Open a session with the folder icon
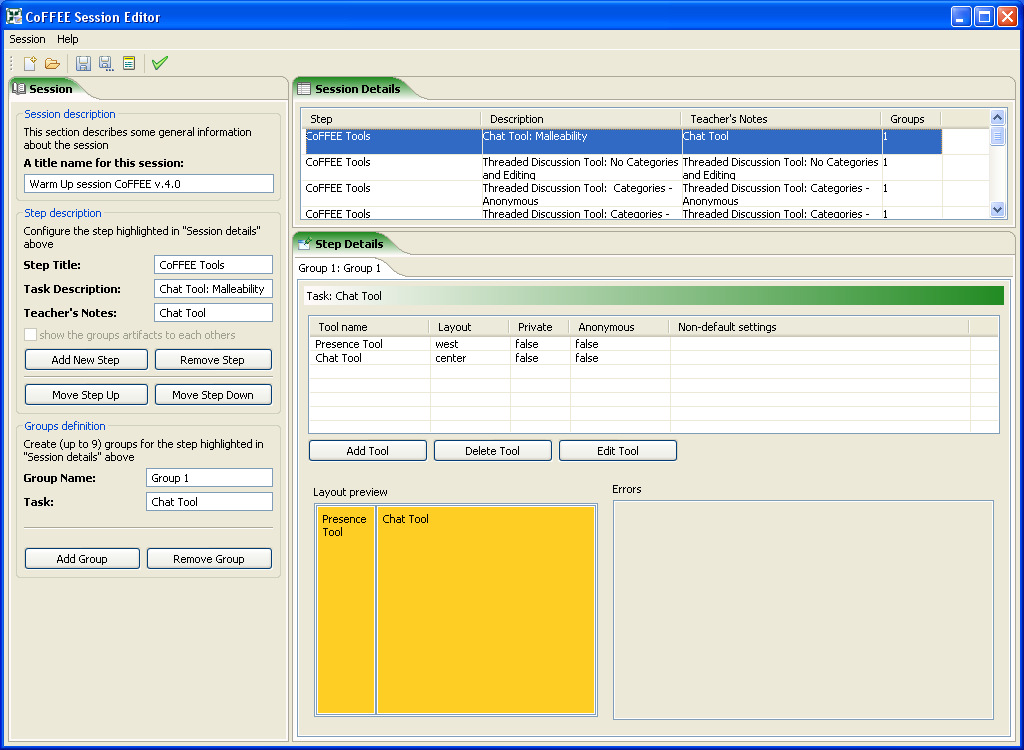The height and width of the screenshot is (750, 1024). (52, 63)
